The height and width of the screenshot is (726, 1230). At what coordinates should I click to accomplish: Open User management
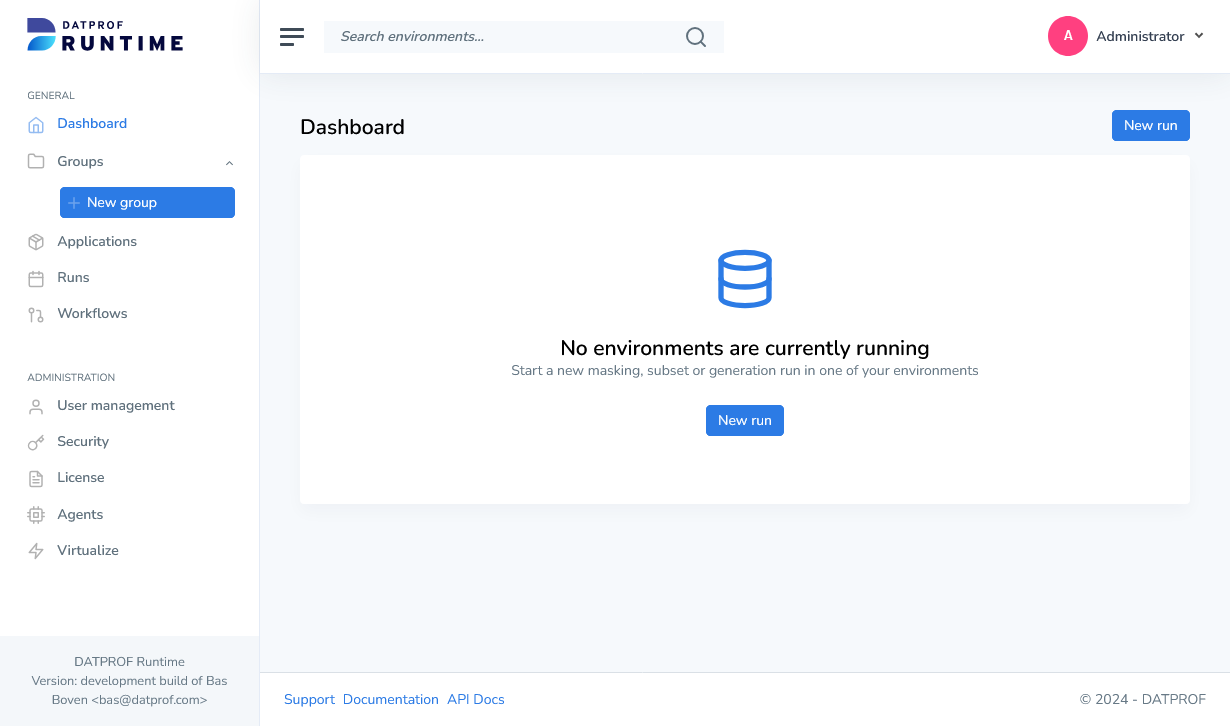tap(116, 405)
